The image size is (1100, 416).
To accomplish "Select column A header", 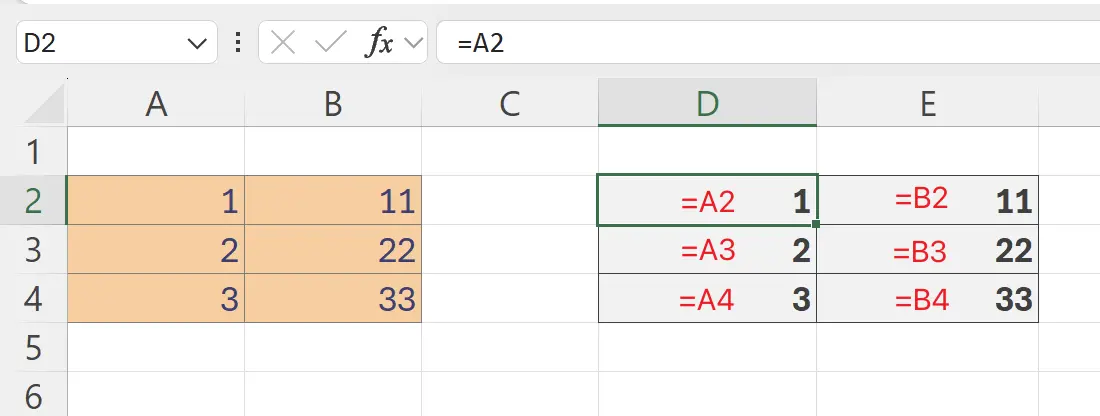I will (x=155, y=105).
